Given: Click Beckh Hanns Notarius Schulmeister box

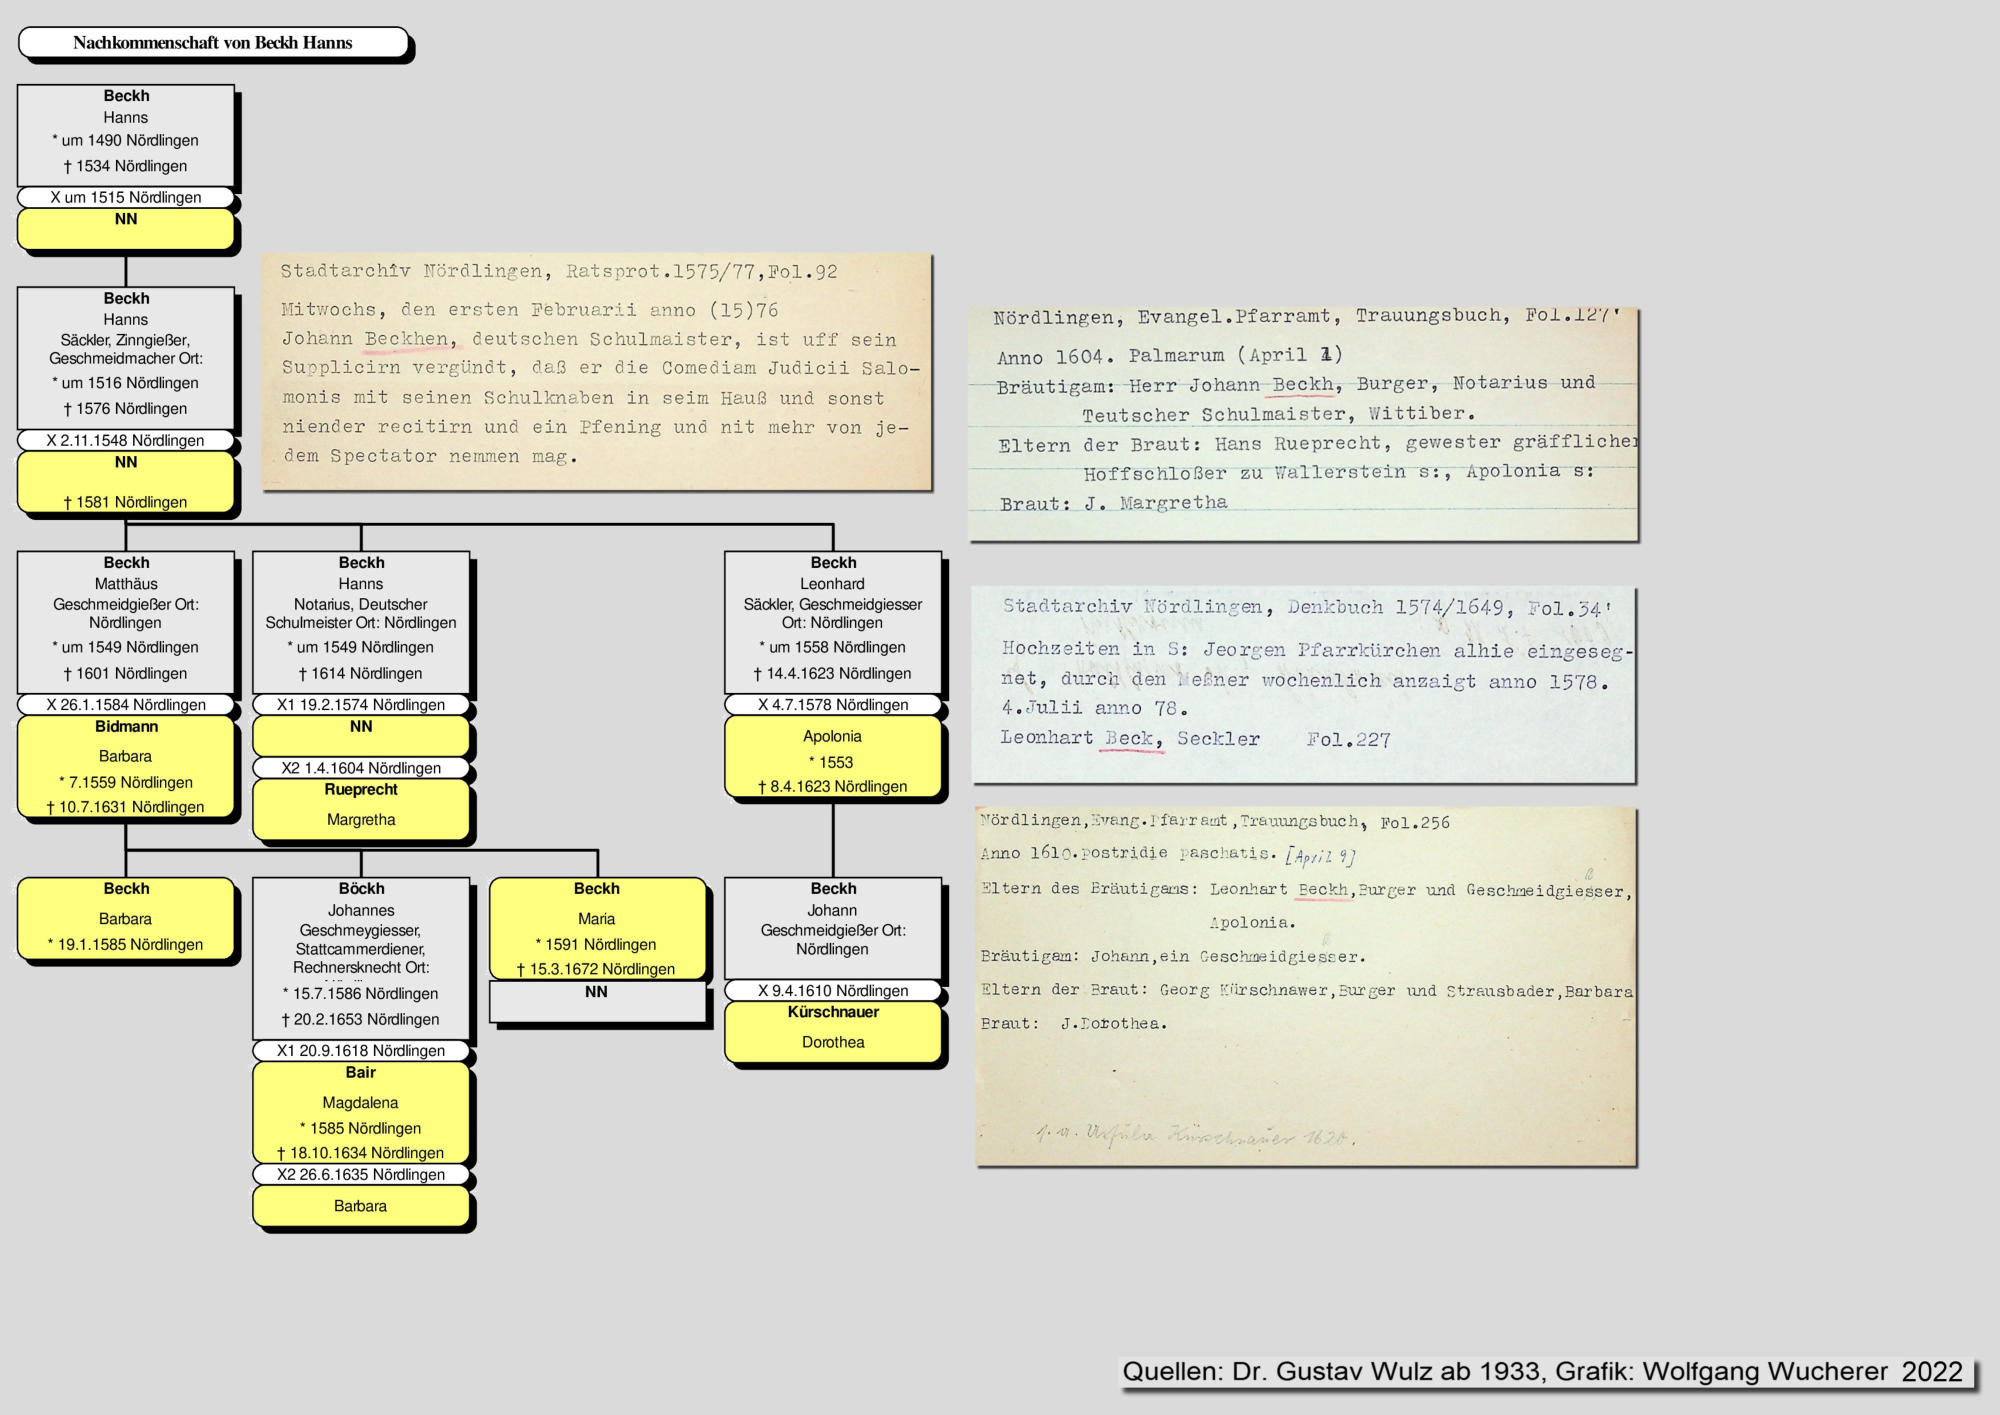Looking at the screenshot, I should point(361,620).
